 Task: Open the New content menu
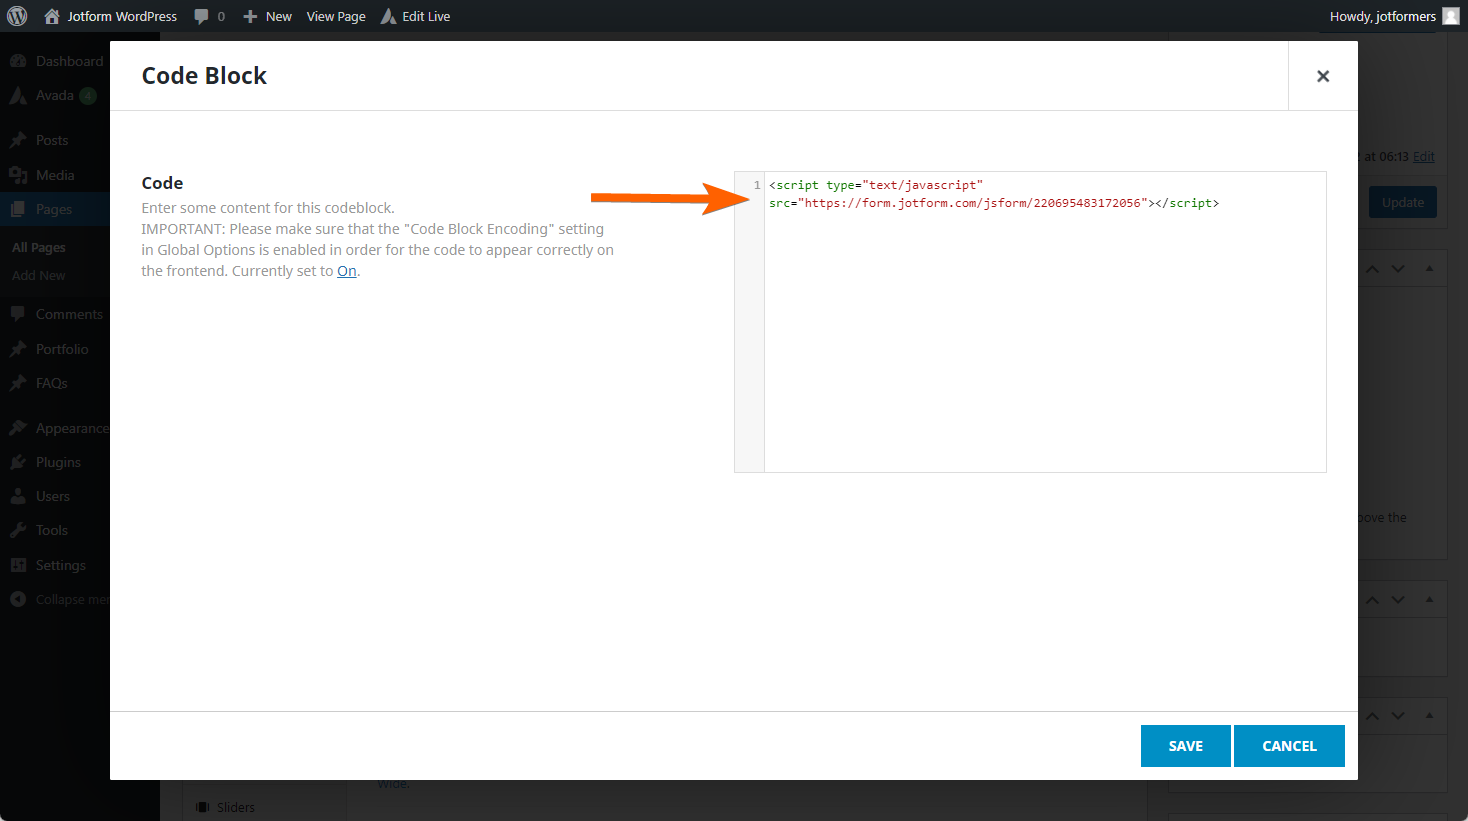click(x=279, y=16)
